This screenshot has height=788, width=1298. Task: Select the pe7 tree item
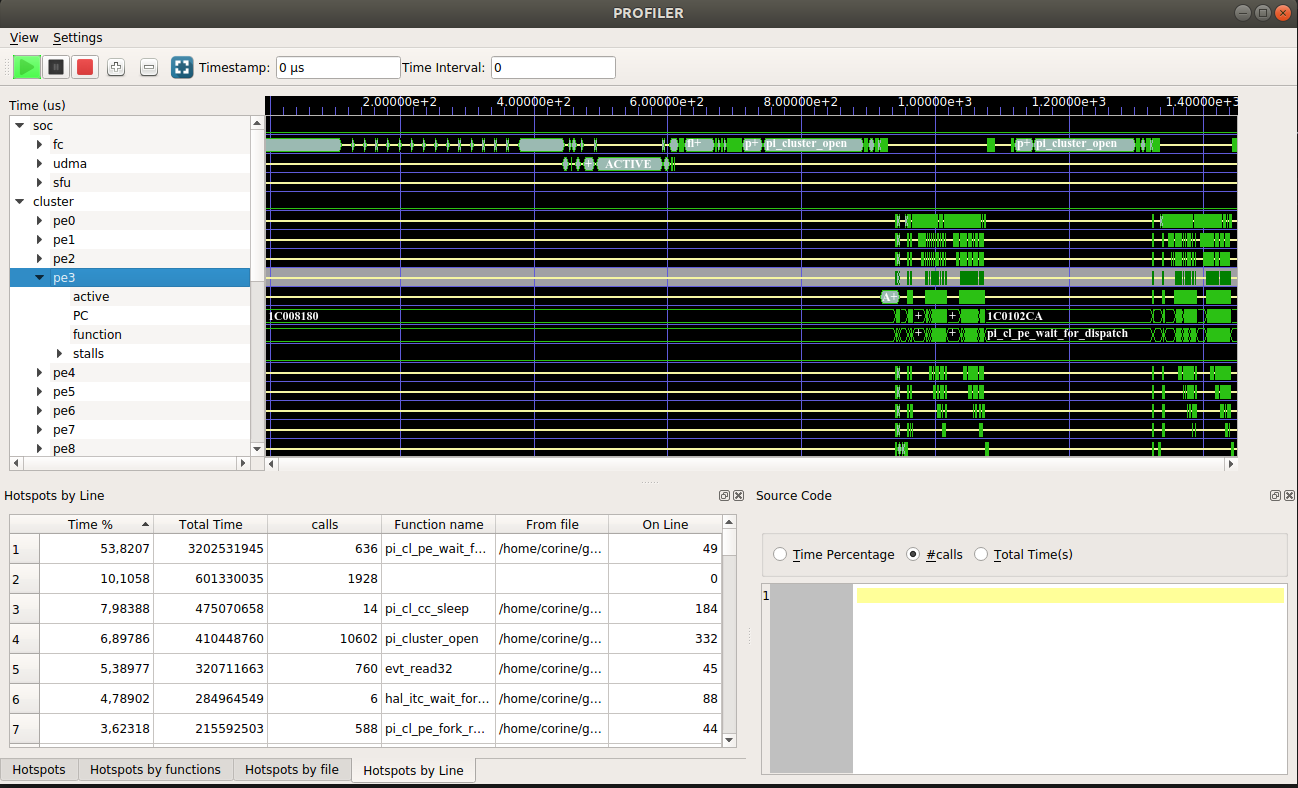pyautogui.click(x=64, y=430)
